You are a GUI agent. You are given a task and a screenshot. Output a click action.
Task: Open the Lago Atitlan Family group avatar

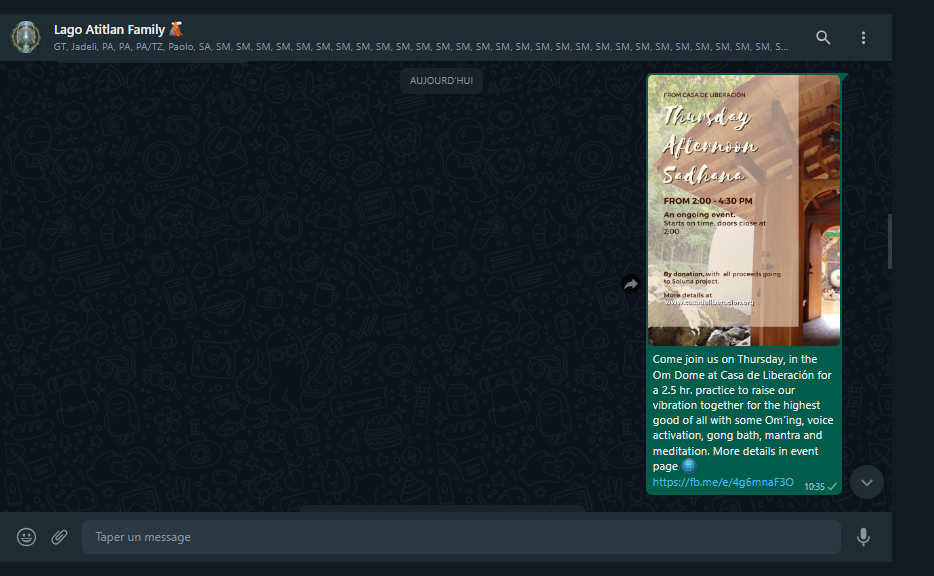coord(26,37)
